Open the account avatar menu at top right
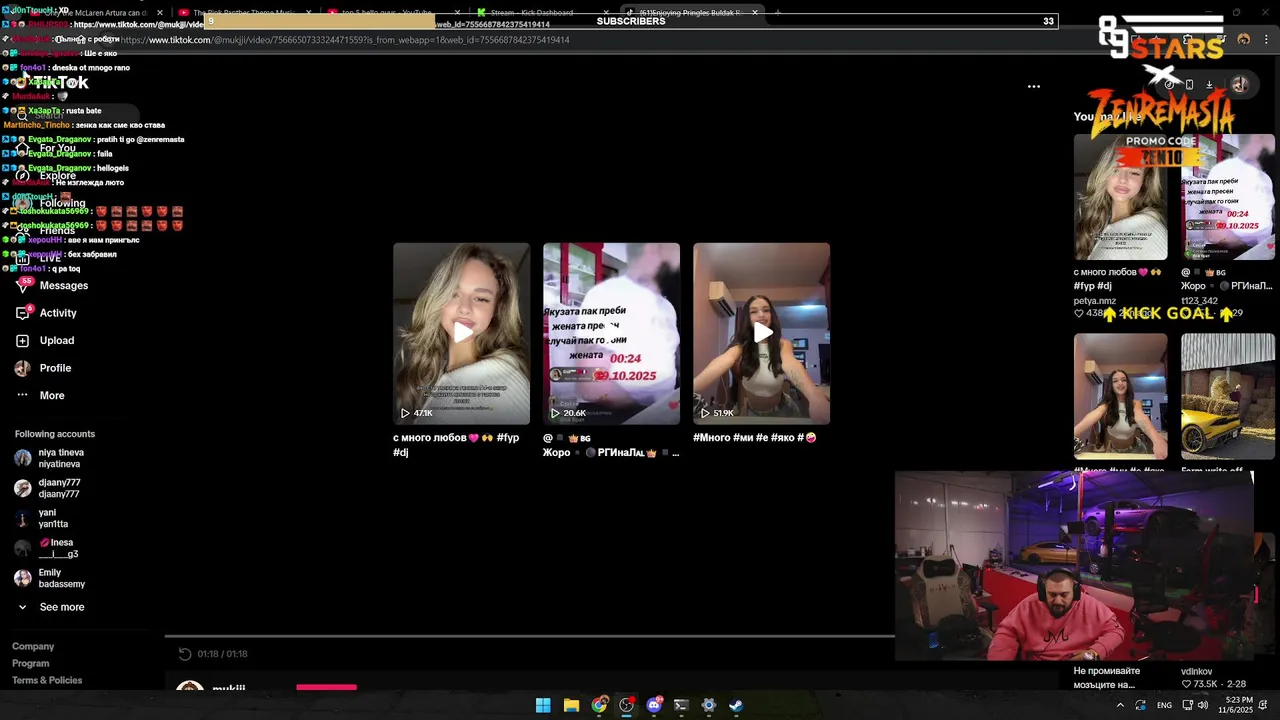1280x720 pixels. [1239, 85]
